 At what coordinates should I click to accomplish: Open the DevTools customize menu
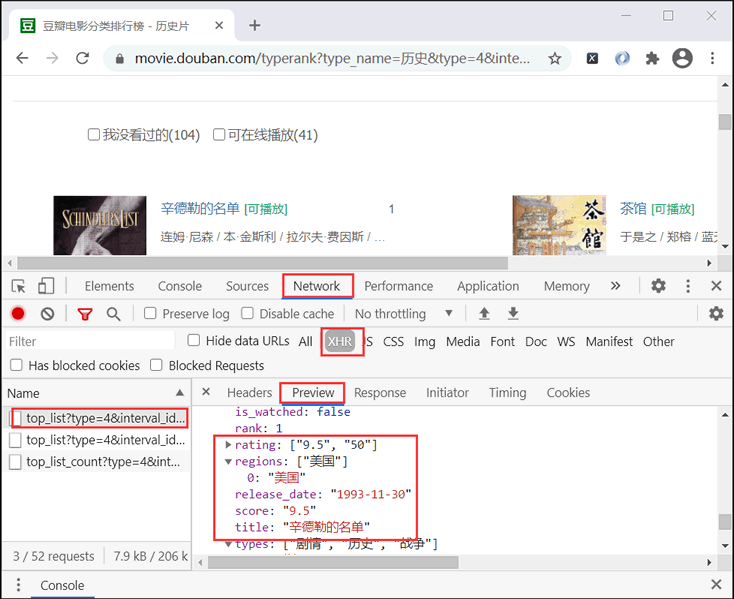[688, 286]
